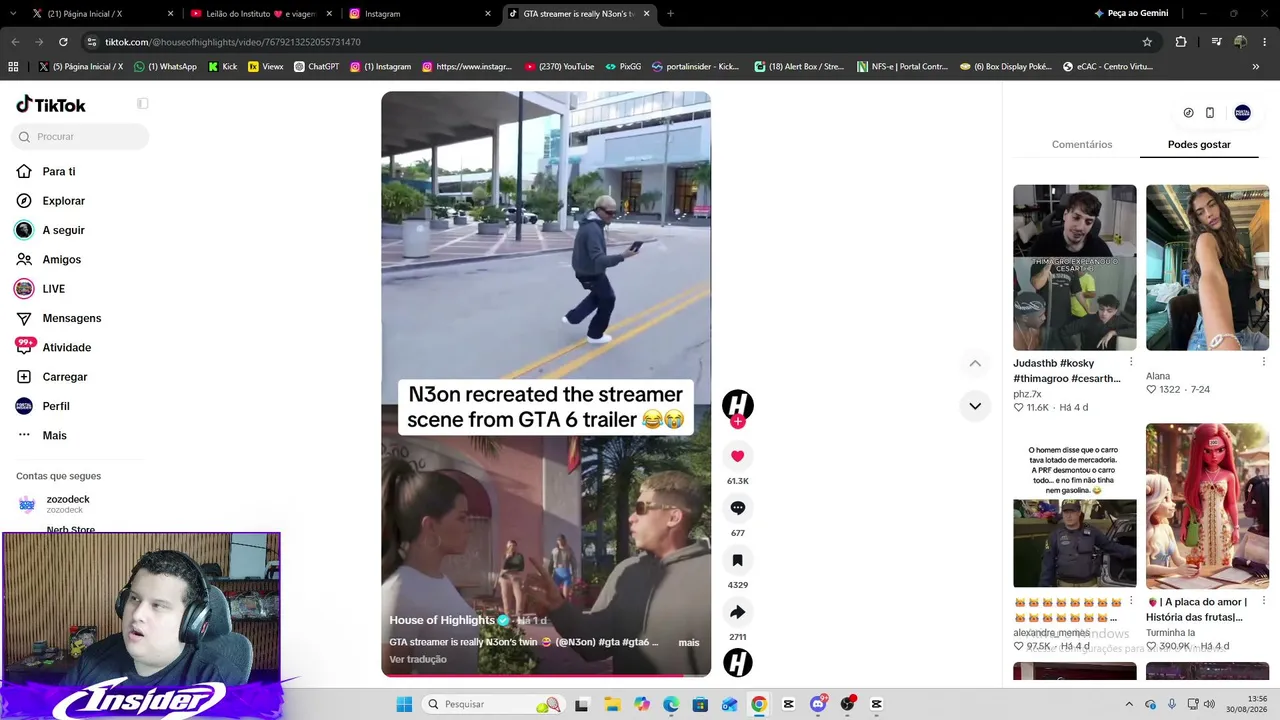Open the video comments bubble icon
Viewport: 1280px width, 720px height.
click(x=737, y=508)
